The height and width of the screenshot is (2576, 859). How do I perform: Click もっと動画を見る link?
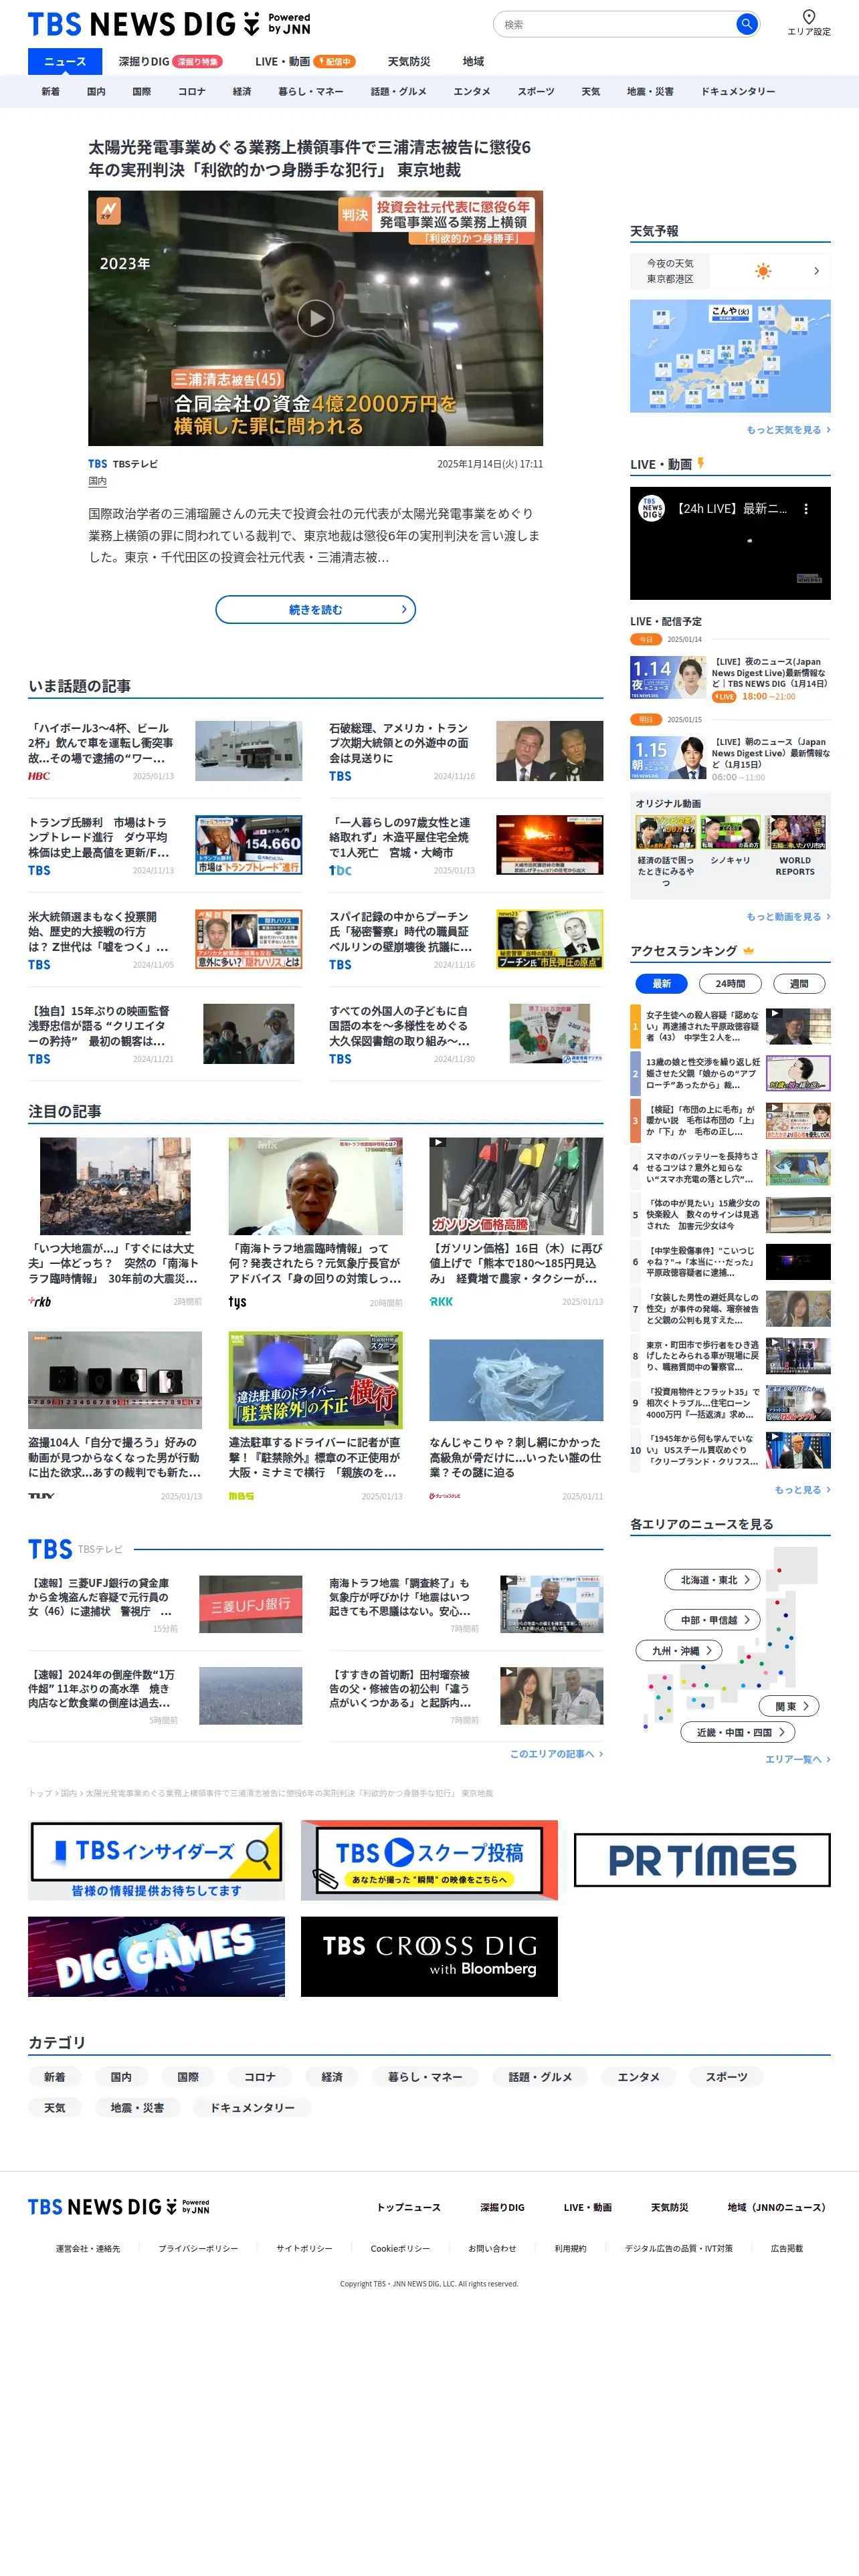[788, 917]
